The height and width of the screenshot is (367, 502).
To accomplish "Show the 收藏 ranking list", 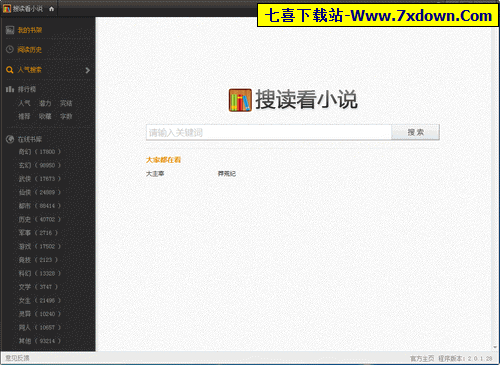I will pyautogui.click(x=45, y=116).
